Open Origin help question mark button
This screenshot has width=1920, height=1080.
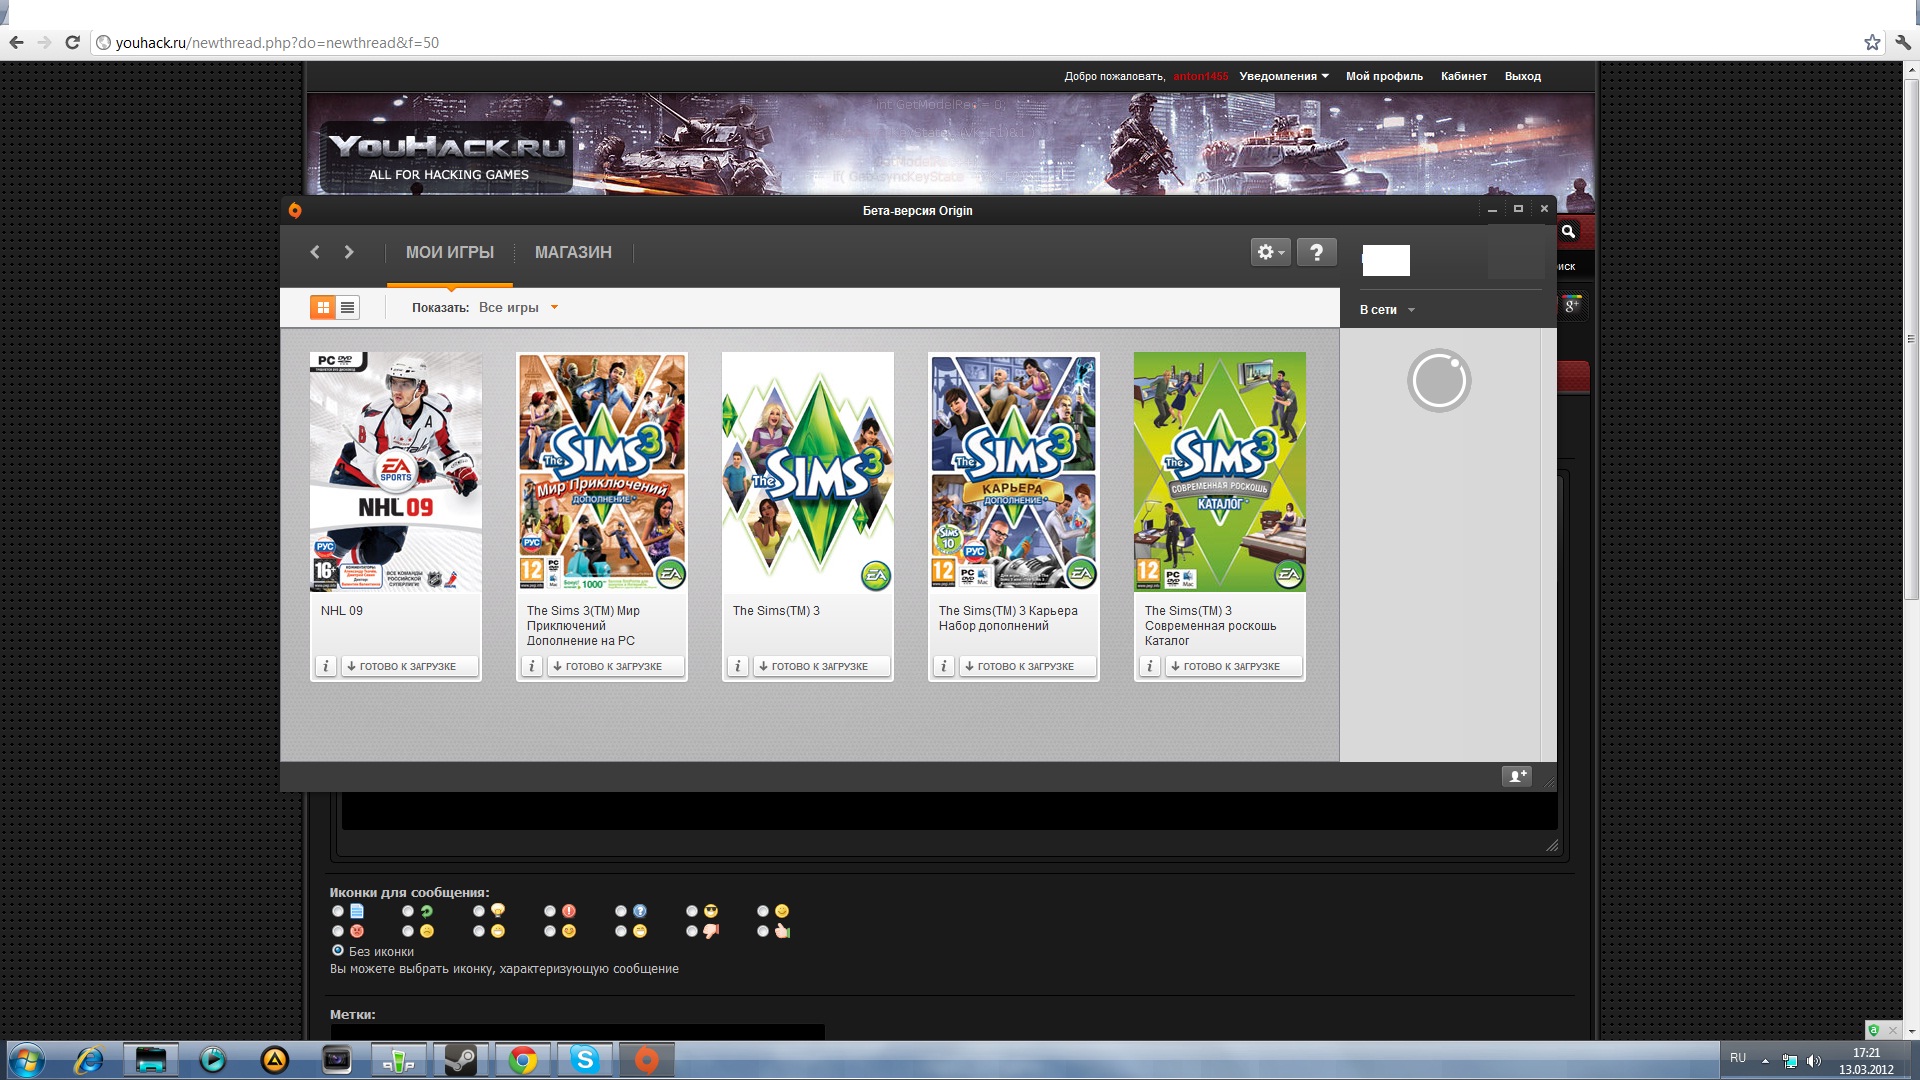click(x=1317, y=252)
